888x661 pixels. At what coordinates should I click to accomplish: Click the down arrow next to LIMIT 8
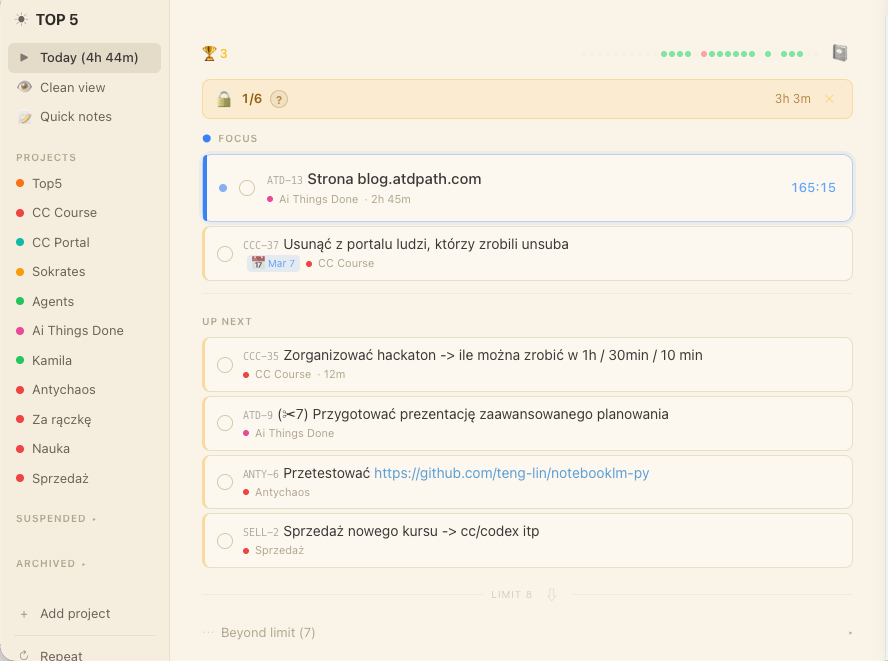point(550,594)
